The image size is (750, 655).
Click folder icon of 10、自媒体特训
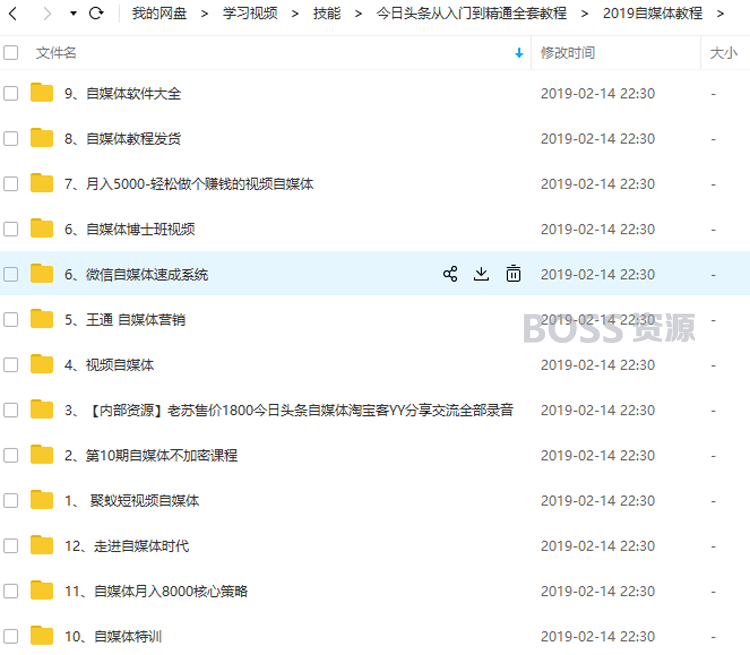click(x=42, y=635)
